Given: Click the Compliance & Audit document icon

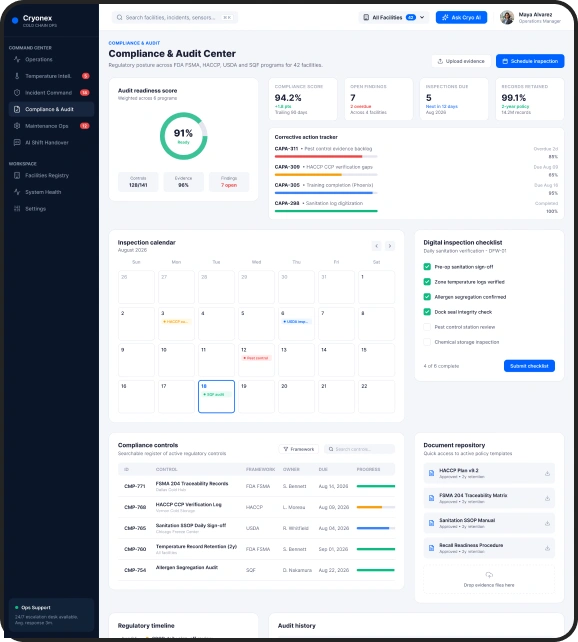Looking at the screenshot, I should coord(17,109).
